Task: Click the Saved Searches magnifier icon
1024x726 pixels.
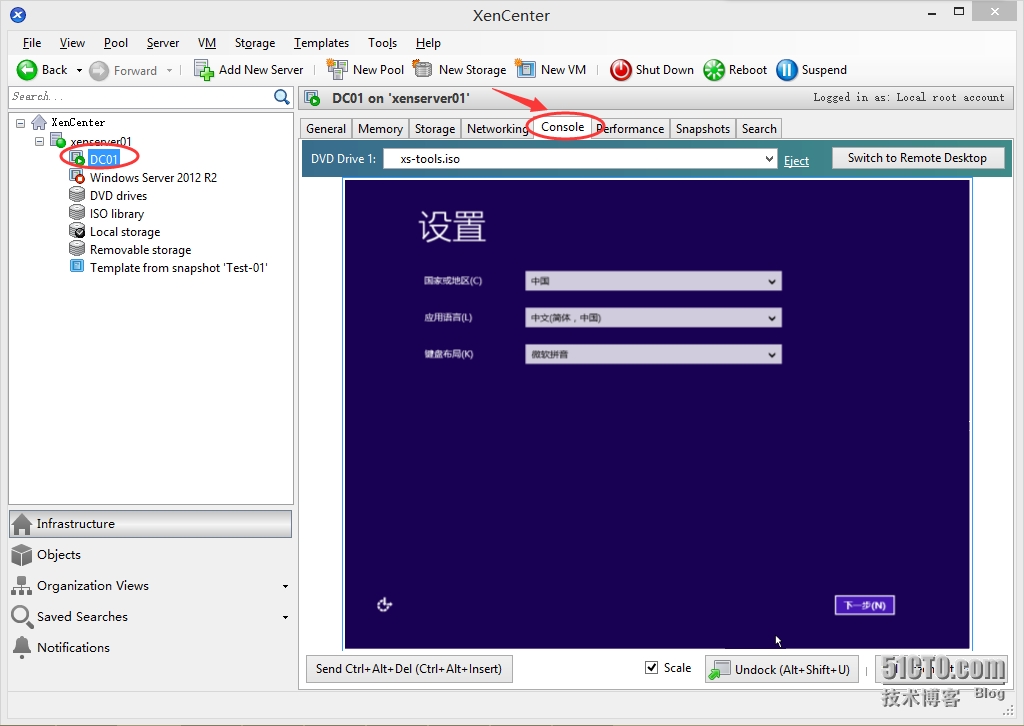Action: tap(22, 616)
